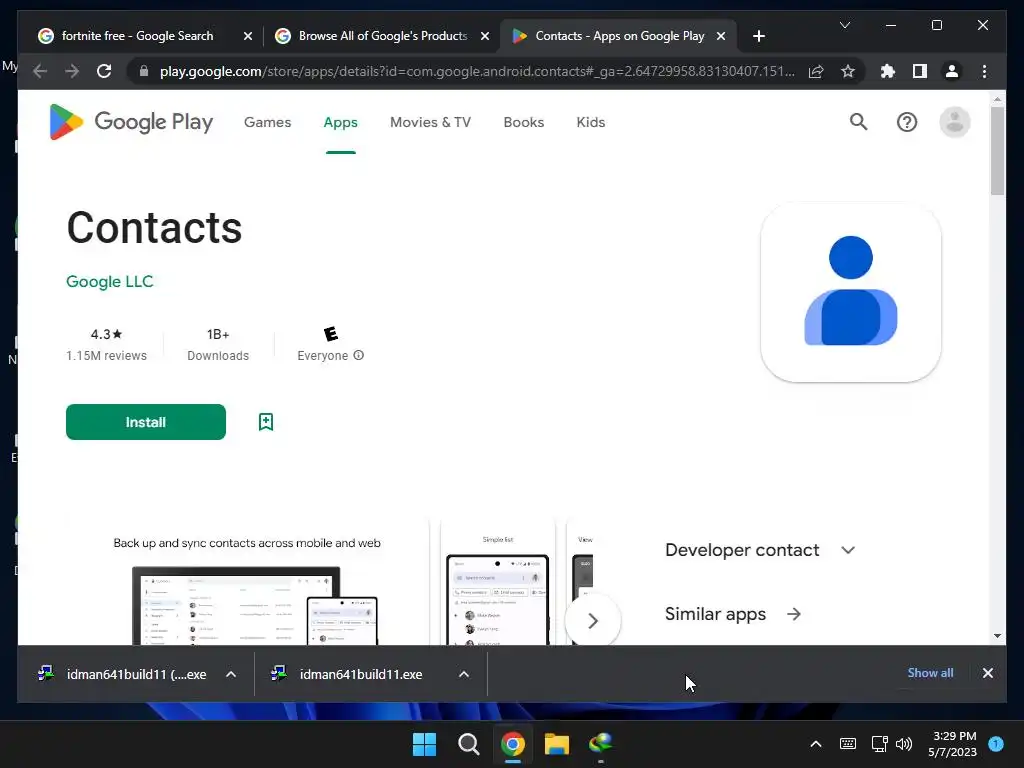Open options for idman641build11 (....exe download
Viewport: 1024px width, 768px height.
[x=231, y=675]
